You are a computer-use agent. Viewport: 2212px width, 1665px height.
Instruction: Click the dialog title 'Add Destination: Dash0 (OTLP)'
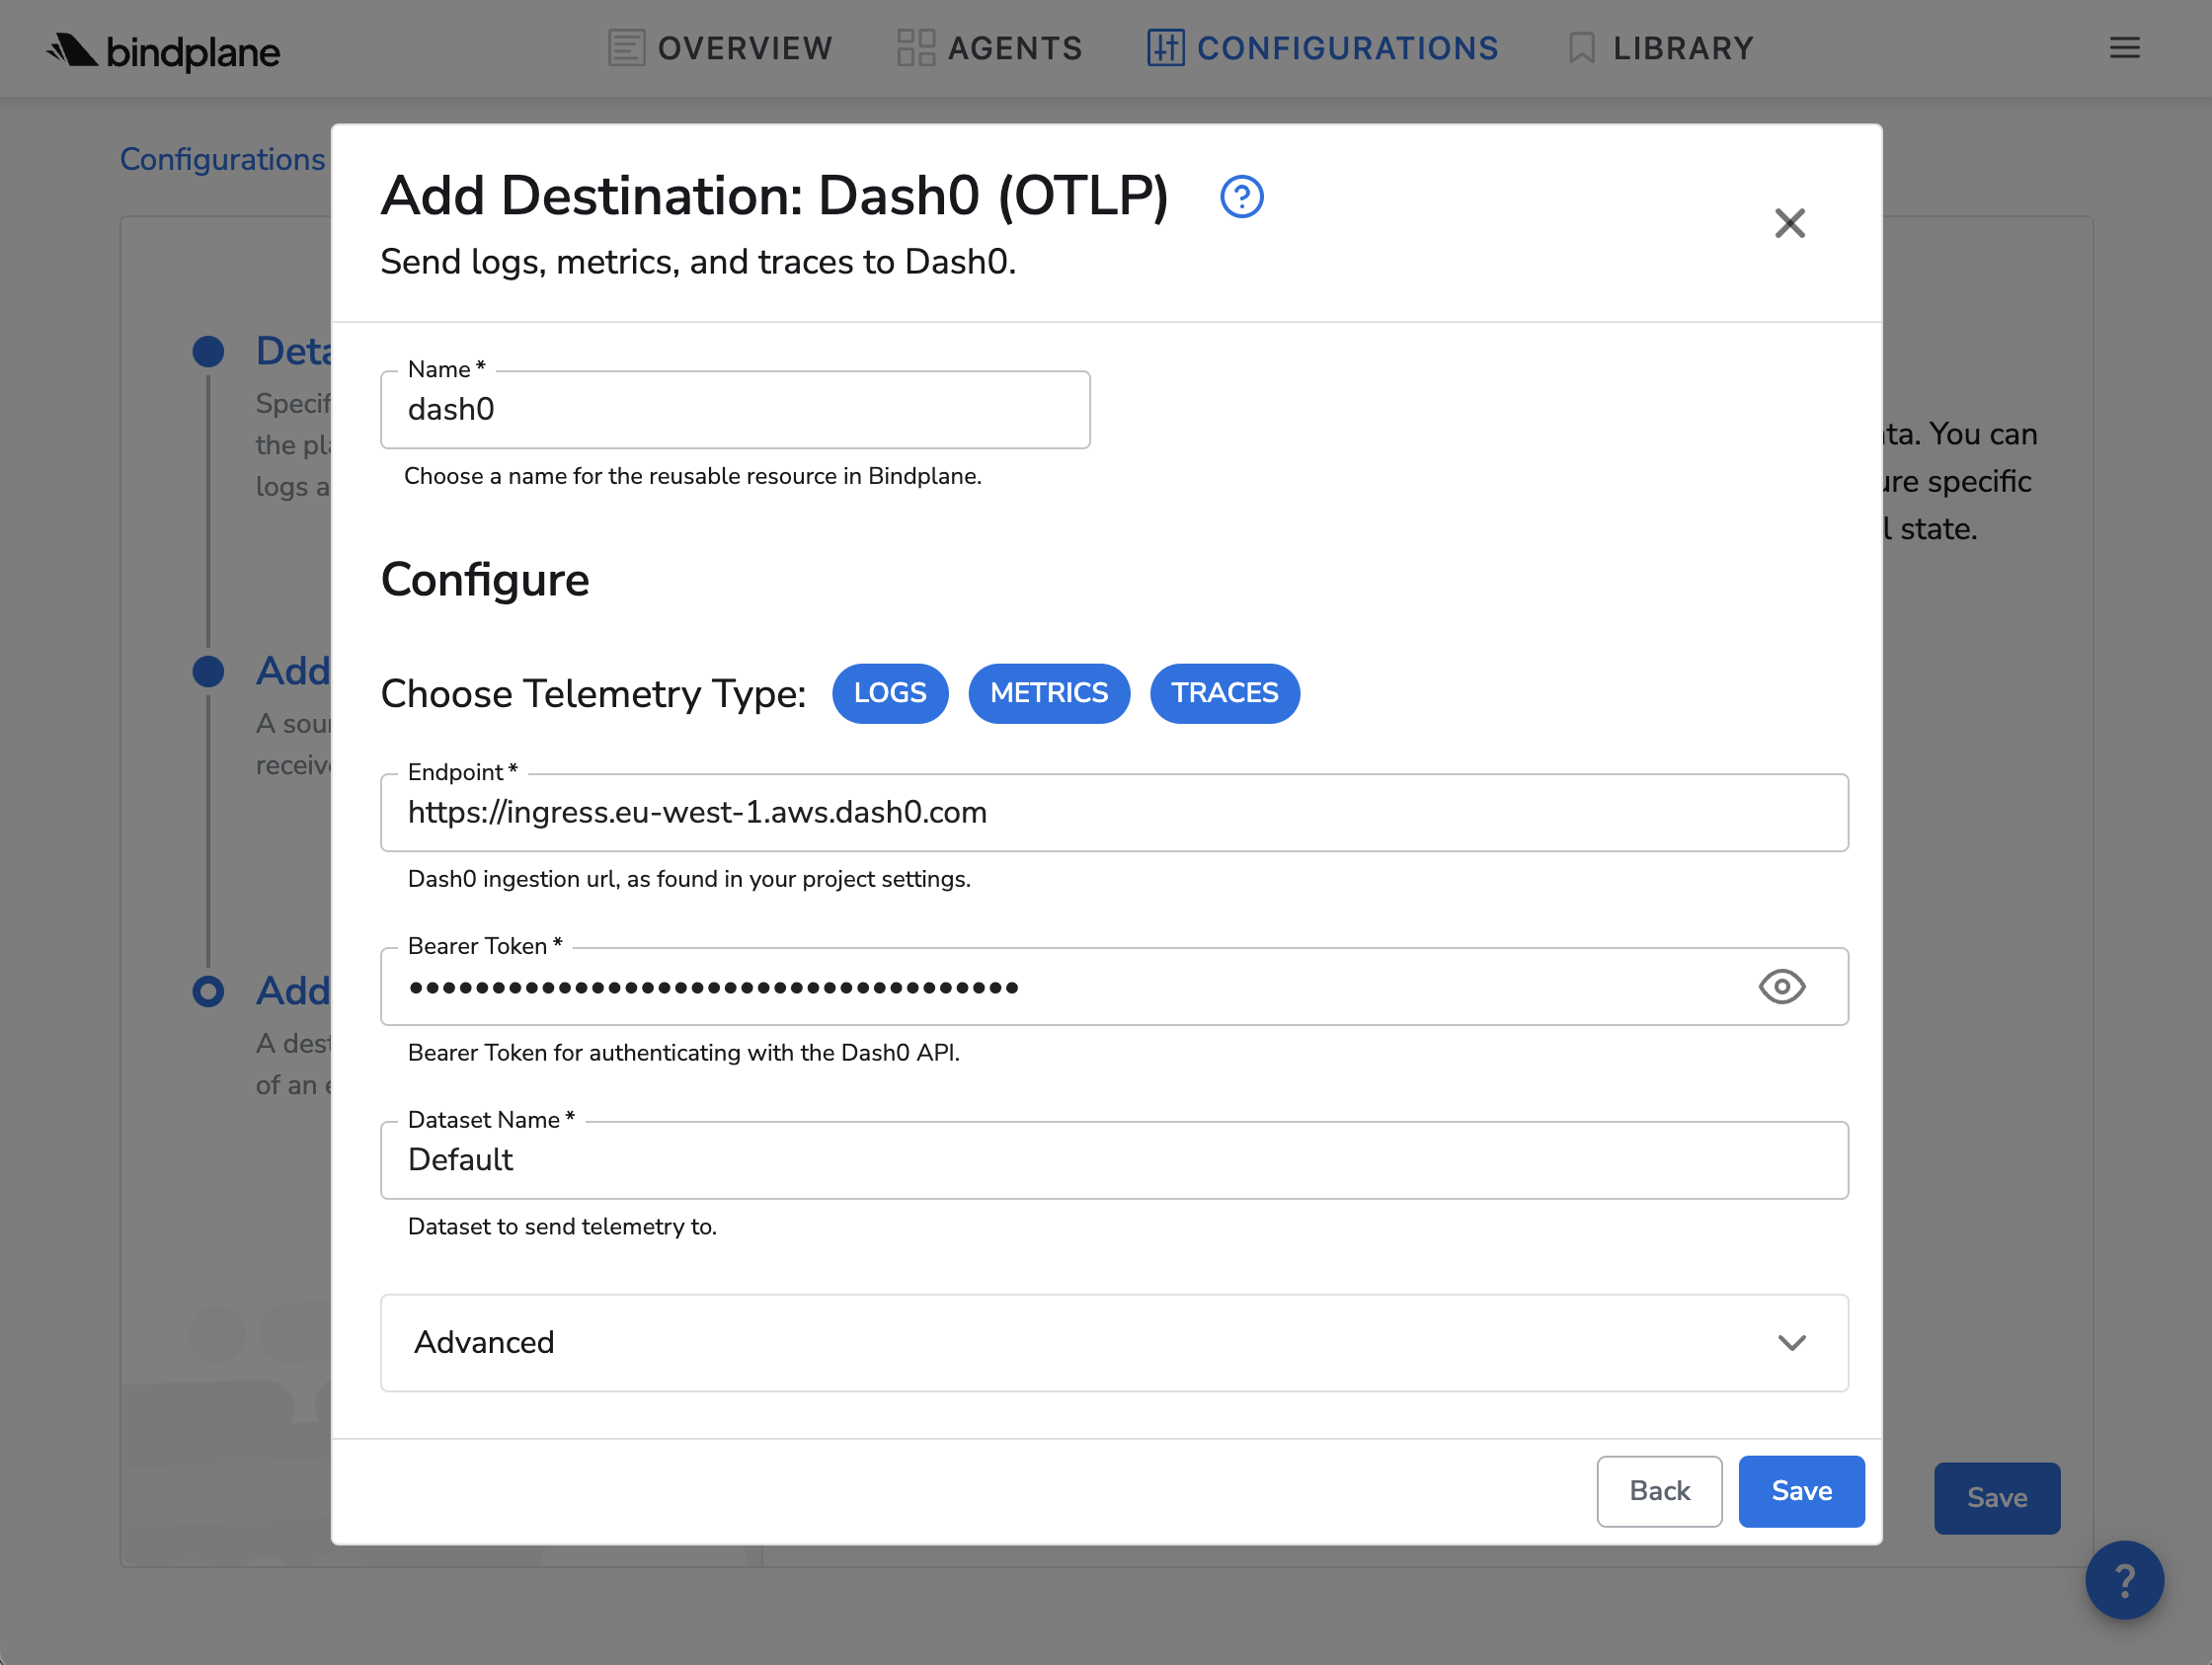point(775,197)
